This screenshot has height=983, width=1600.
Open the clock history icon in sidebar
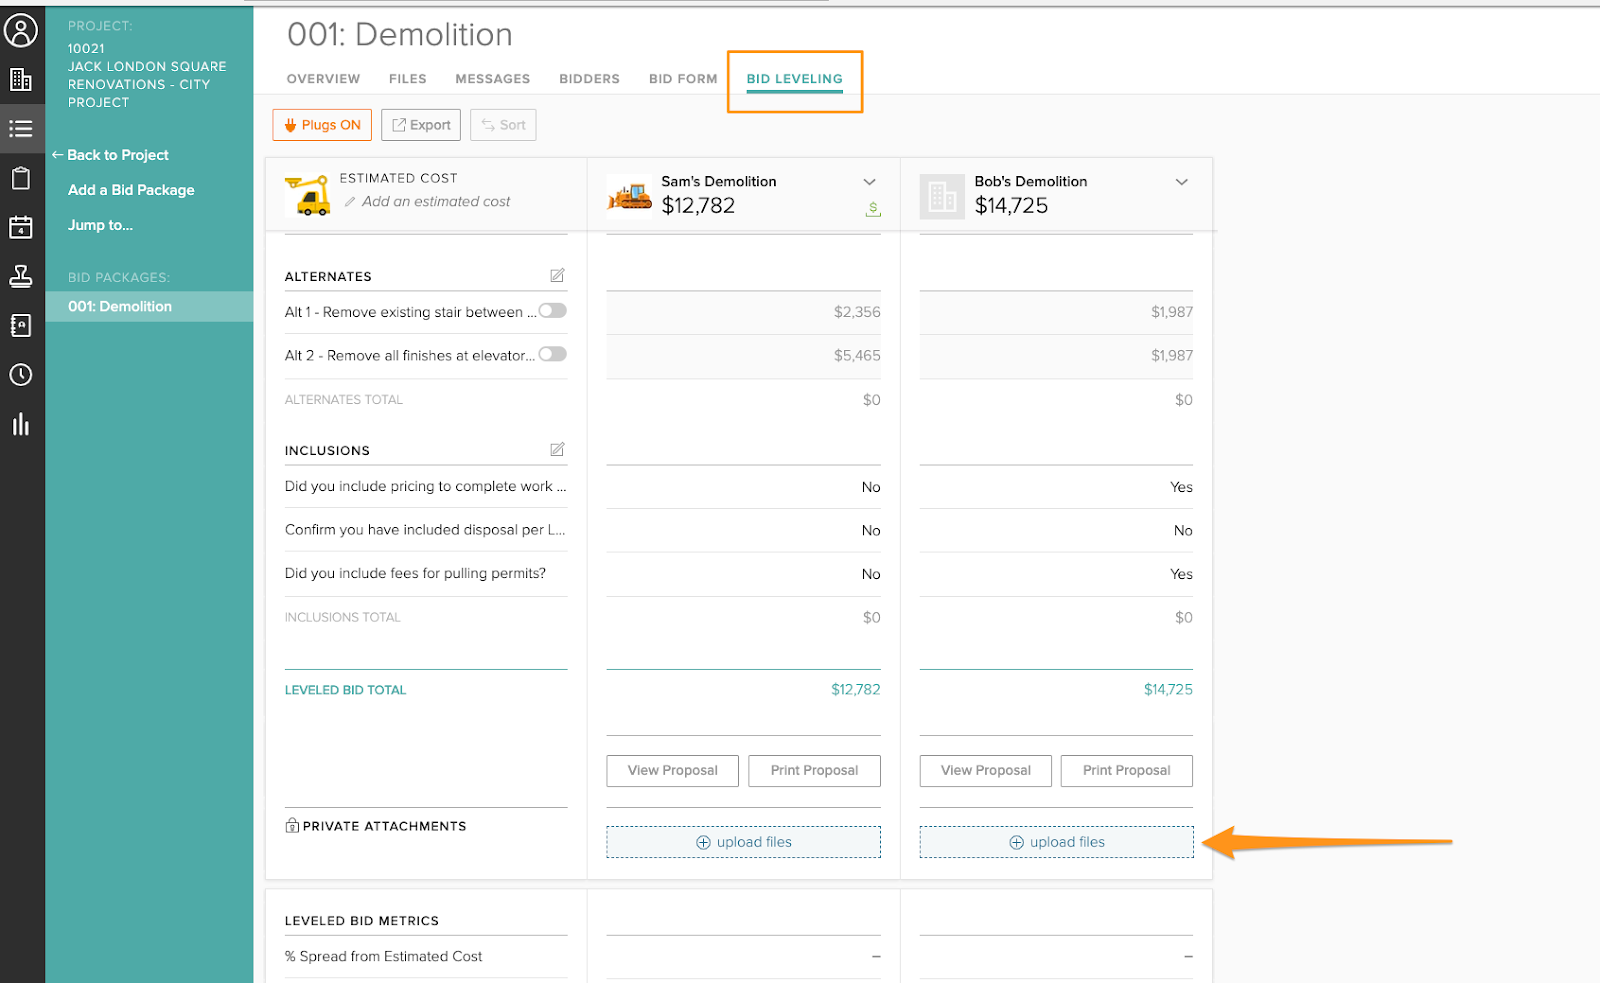pos(21,375)
